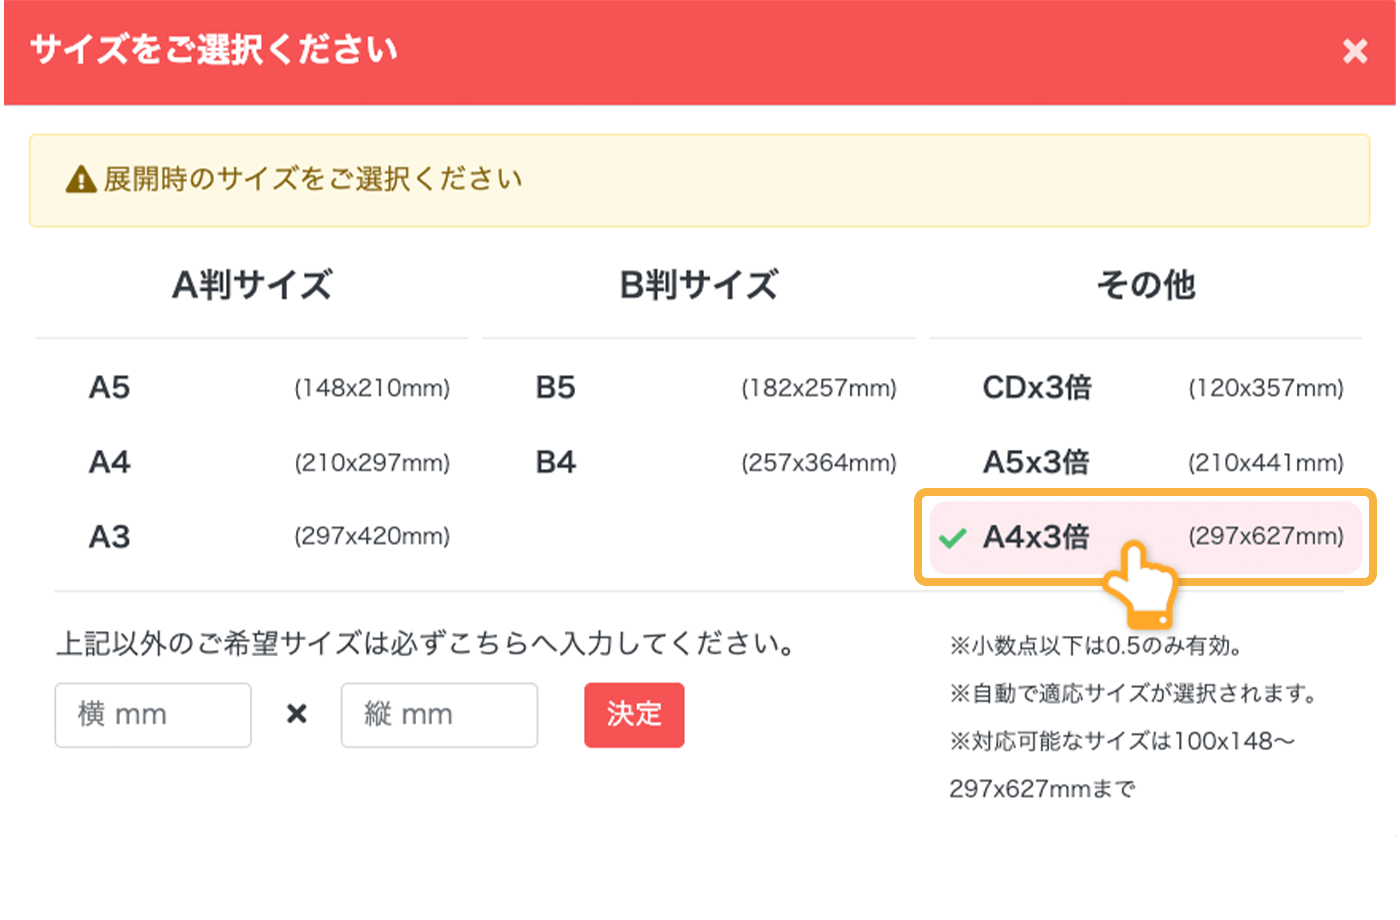Click the その他 column heading

1146,286
